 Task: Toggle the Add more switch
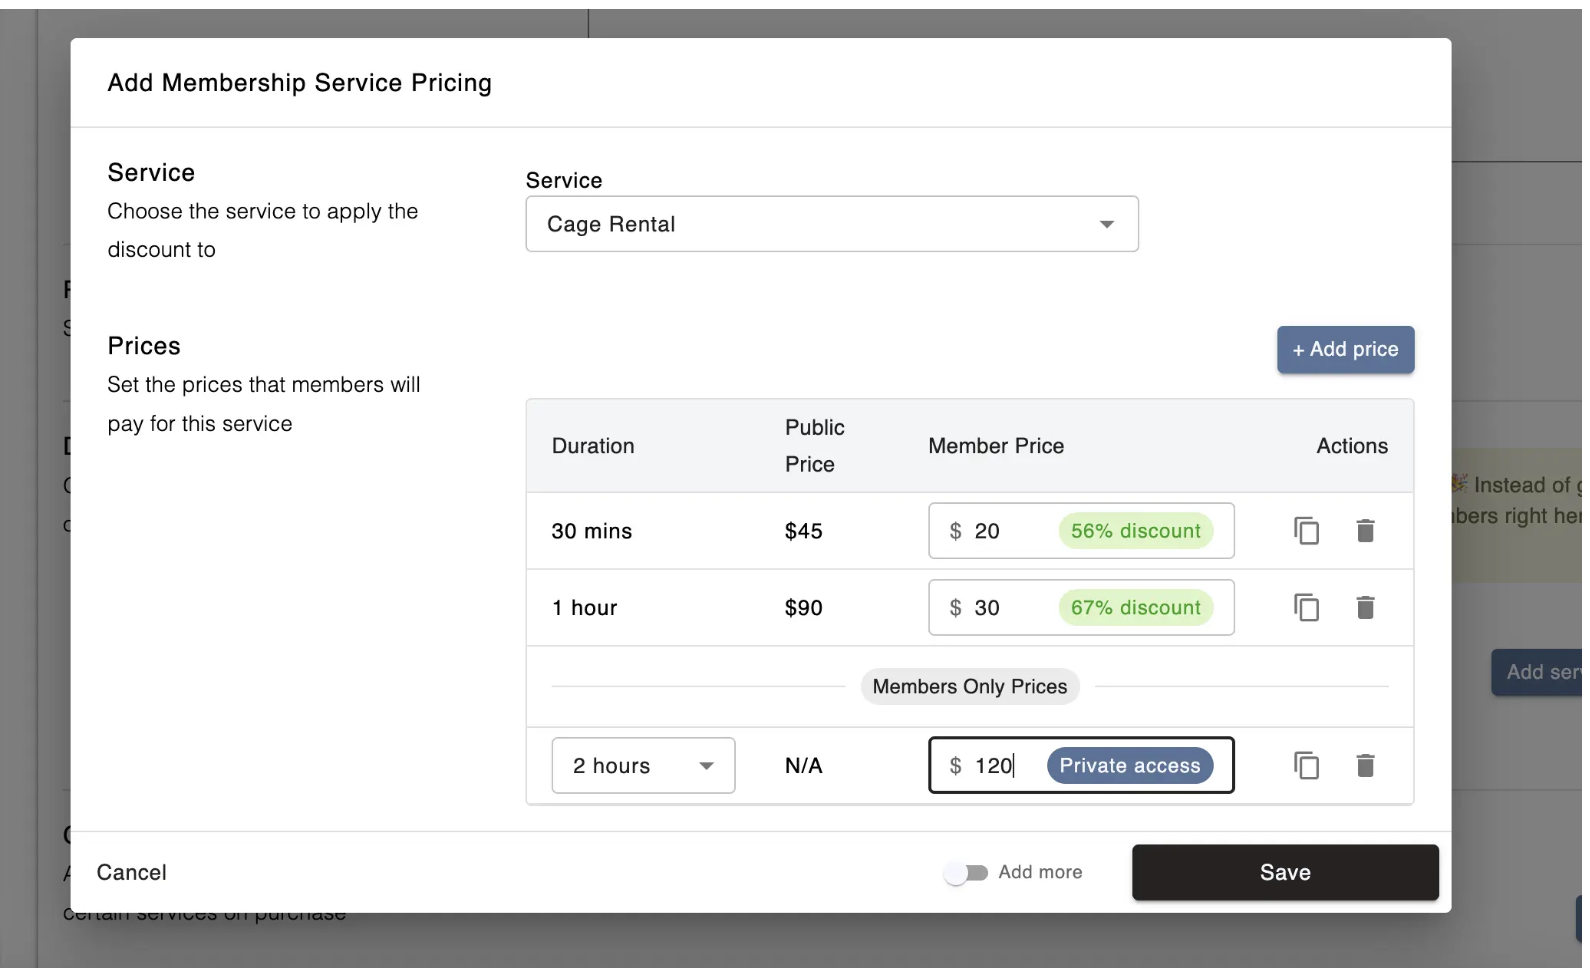tap(966, 873)
